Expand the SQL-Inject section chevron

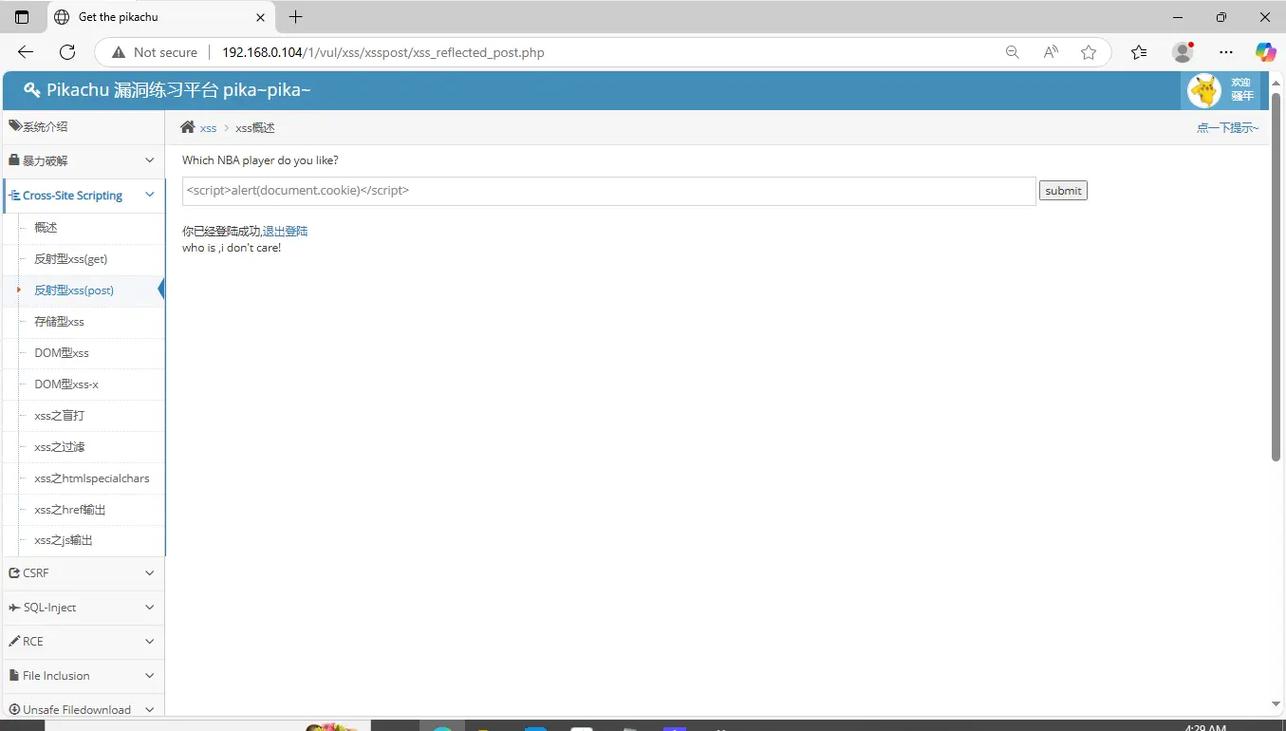(150, 607)
